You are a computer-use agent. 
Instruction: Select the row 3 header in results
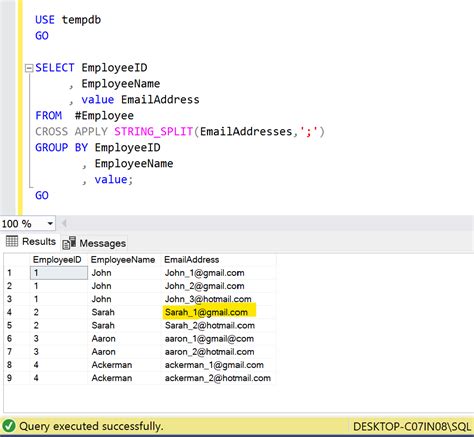17,299
